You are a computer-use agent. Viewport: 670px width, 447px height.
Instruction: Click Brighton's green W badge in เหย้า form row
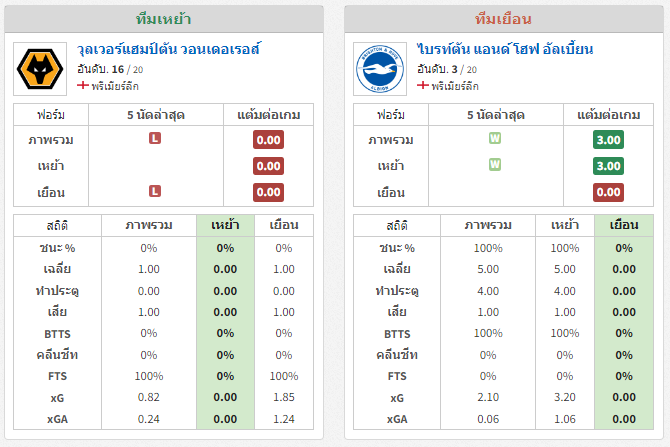495,165
